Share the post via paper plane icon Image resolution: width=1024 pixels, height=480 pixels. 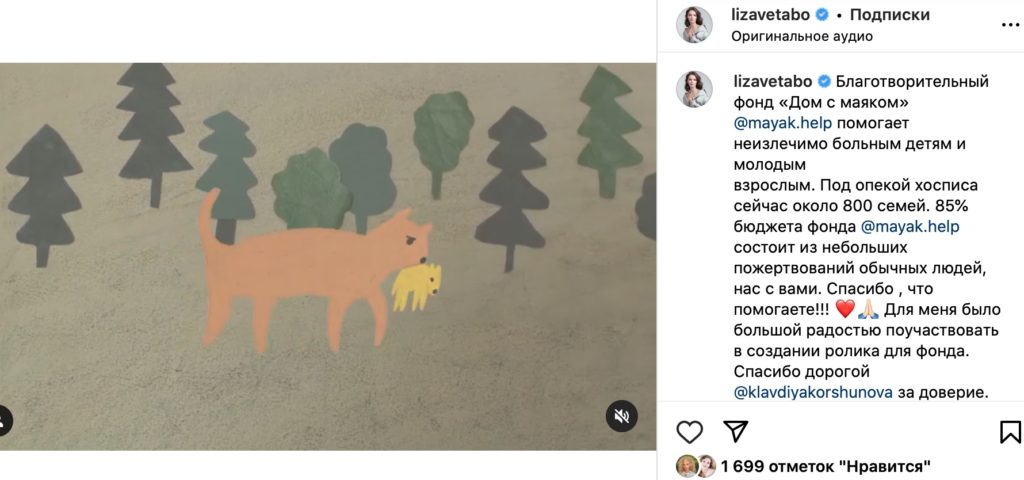[735, 431]
